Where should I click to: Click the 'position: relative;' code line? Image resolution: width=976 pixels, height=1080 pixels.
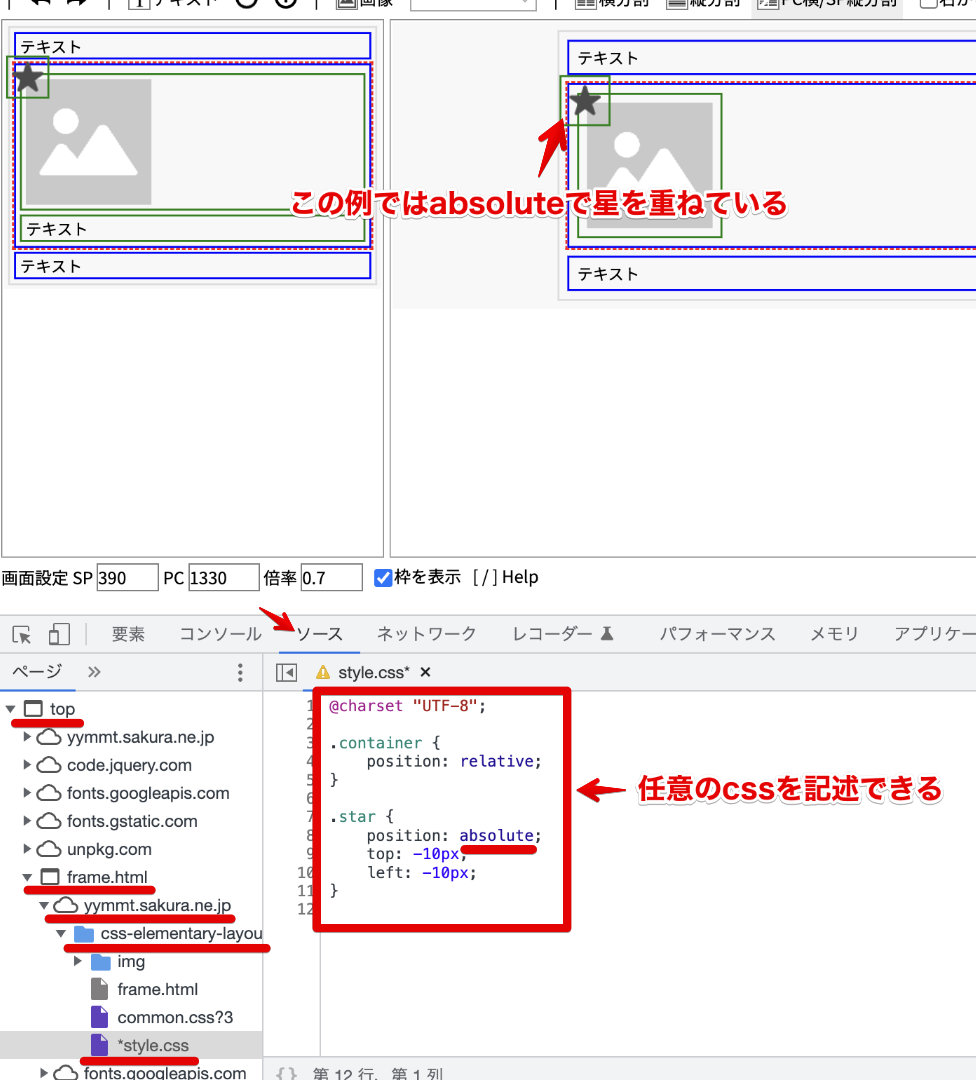click(454, 761)
